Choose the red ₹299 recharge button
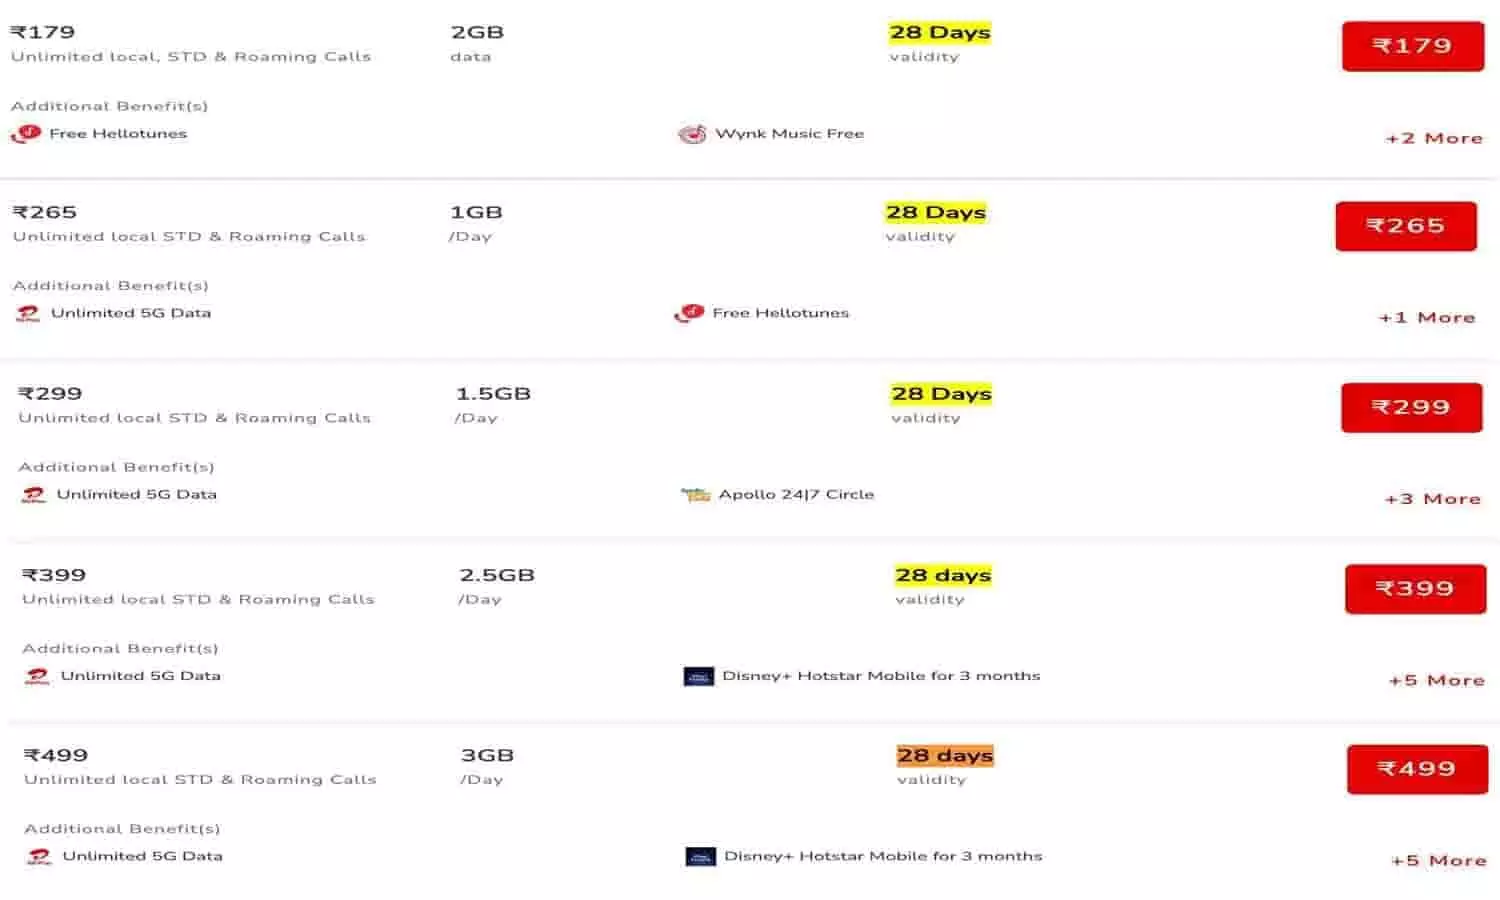 click(x=1411, y=407)
